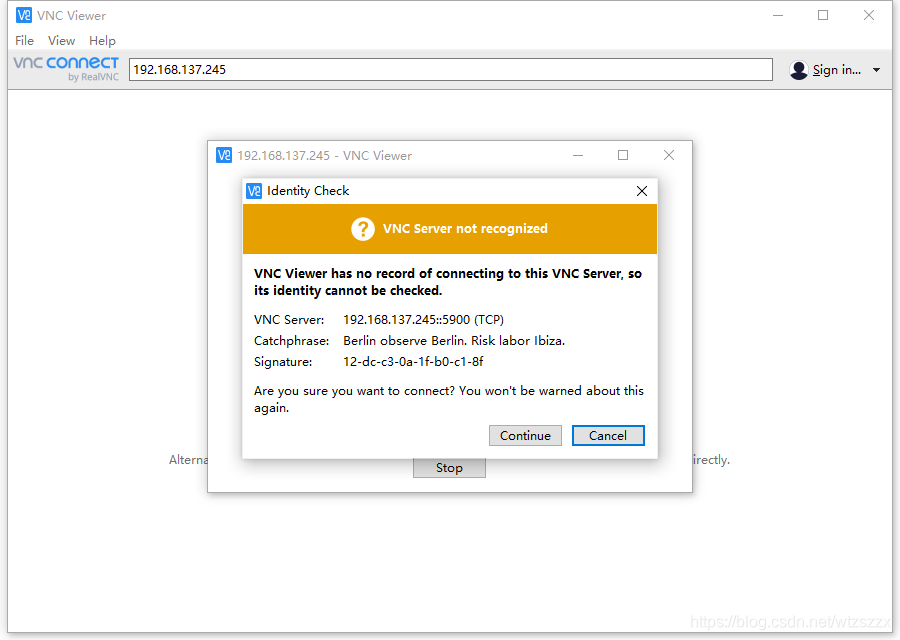This screenshot has height=640, width=900.
Task: Click the "Are you sure you want to connect" text
Action: pyautogui.click(x=449, y=399)
